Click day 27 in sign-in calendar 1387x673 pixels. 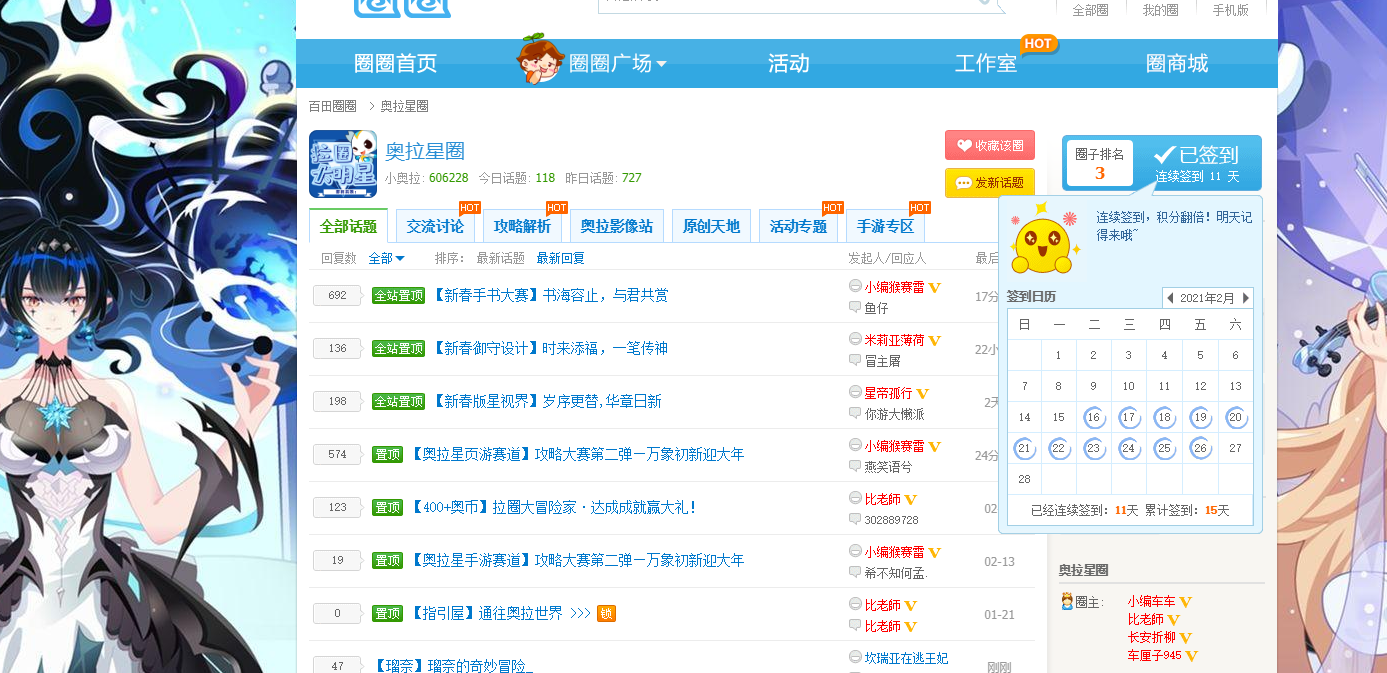[1235, 448]
